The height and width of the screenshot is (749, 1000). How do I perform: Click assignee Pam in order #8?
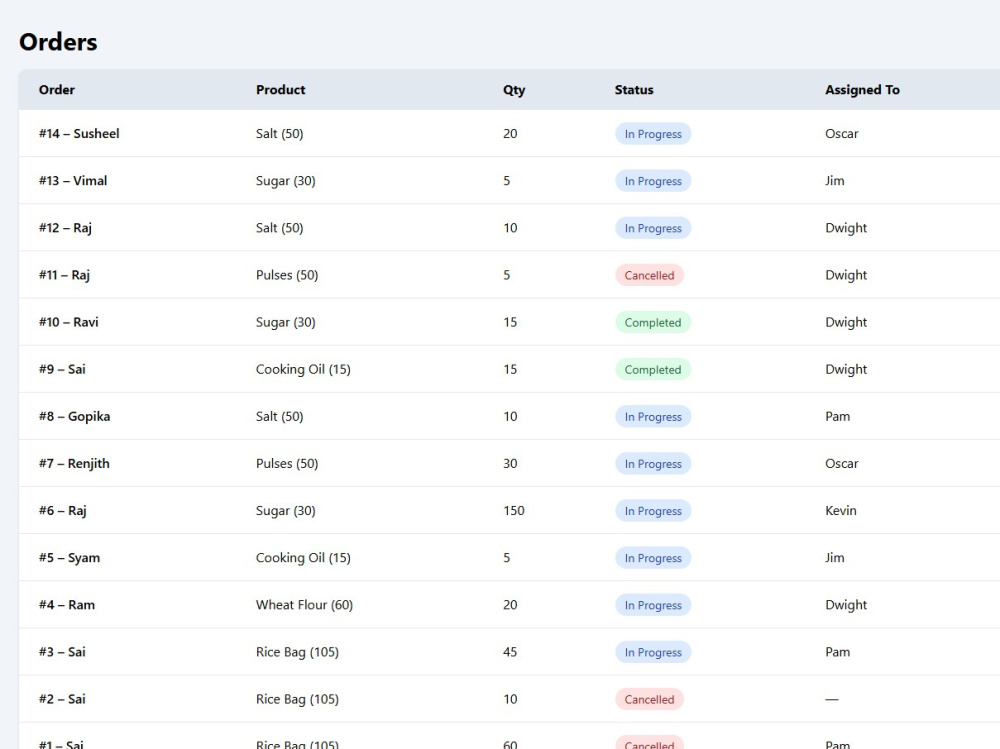pos(837,417)
